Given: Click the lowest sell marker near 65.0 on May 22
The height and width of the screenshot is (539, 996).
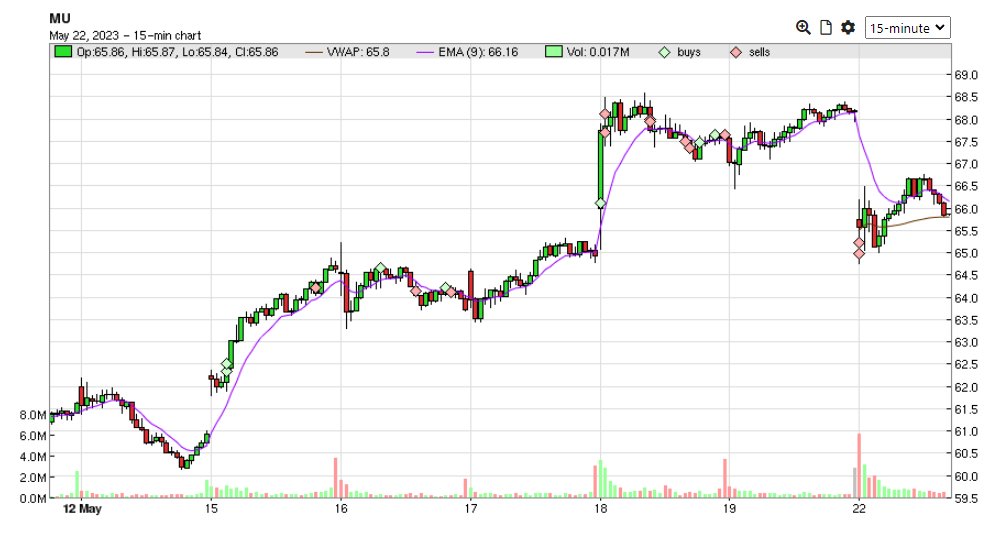Looking at the screenshot, I should [x=859, y=254].
